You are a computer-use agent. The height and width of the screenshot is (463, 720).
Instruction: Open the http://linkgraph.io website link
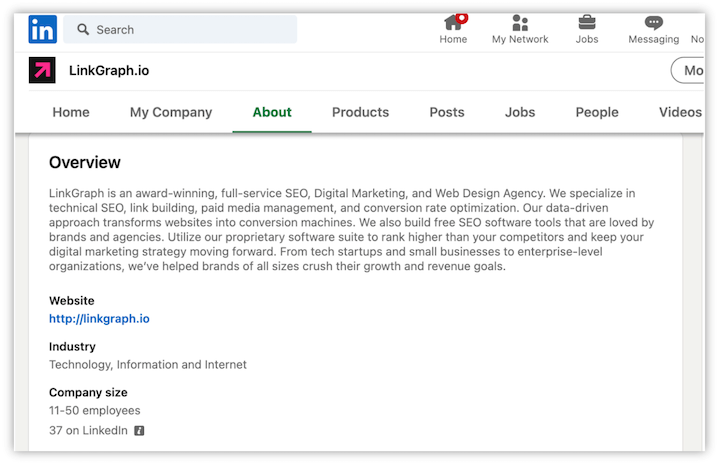[x=99, y=318]
